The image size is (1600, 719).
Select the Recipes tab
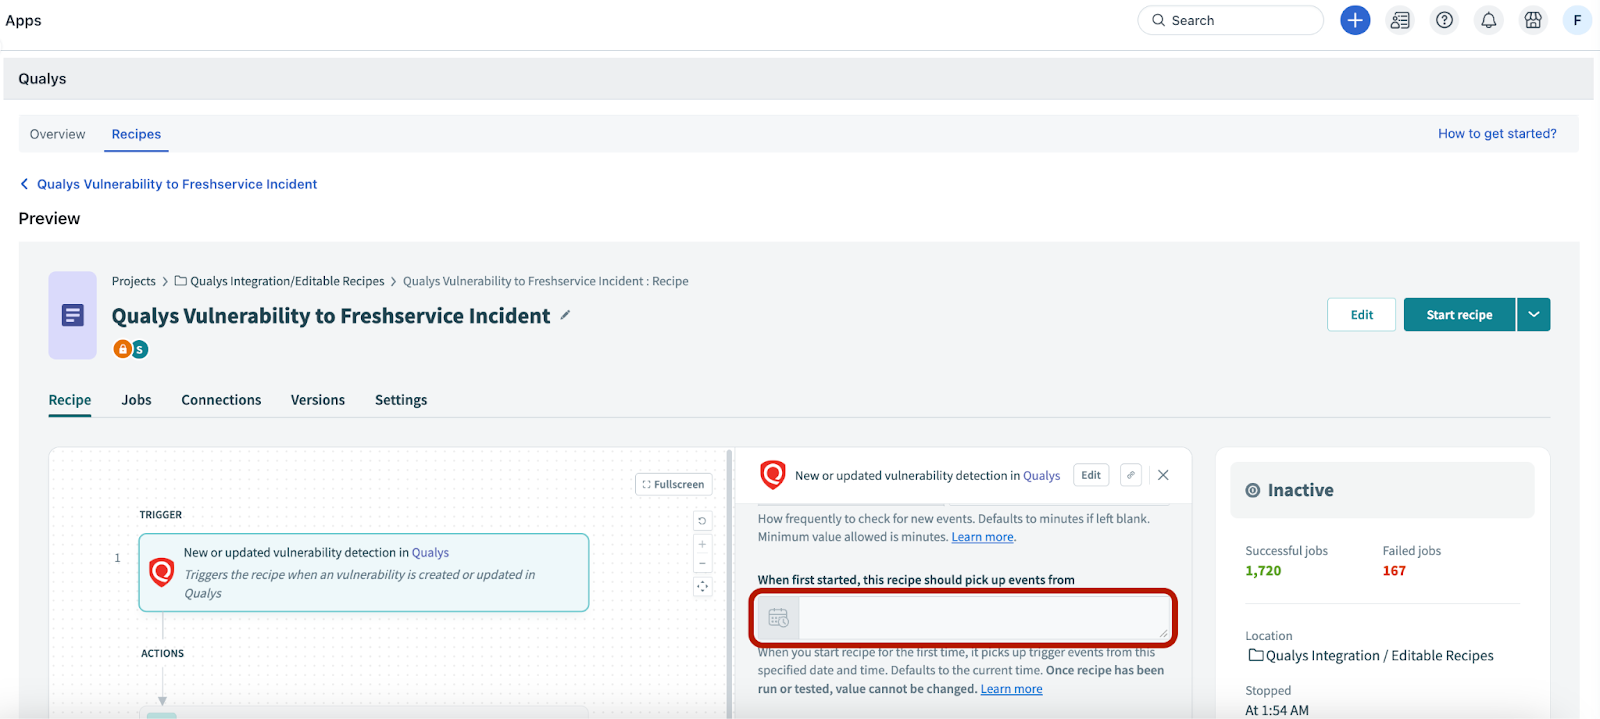click(x=136, y=134)
